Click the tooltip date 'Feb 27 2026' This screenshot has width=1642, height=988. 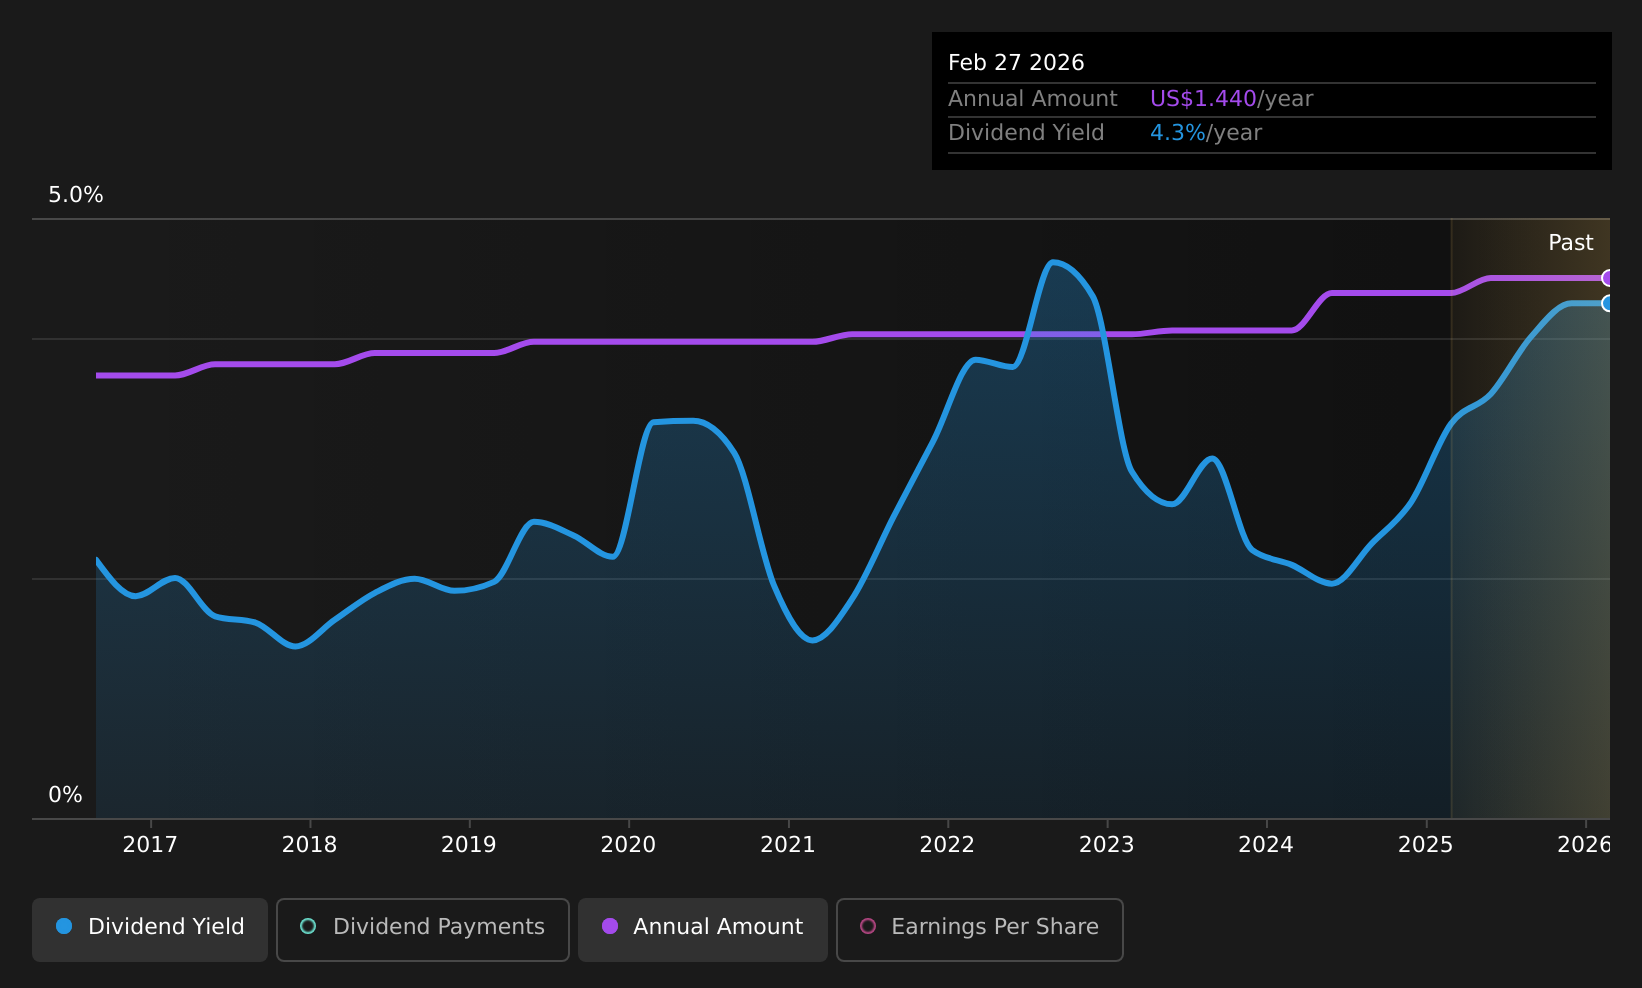[1016, 63]
